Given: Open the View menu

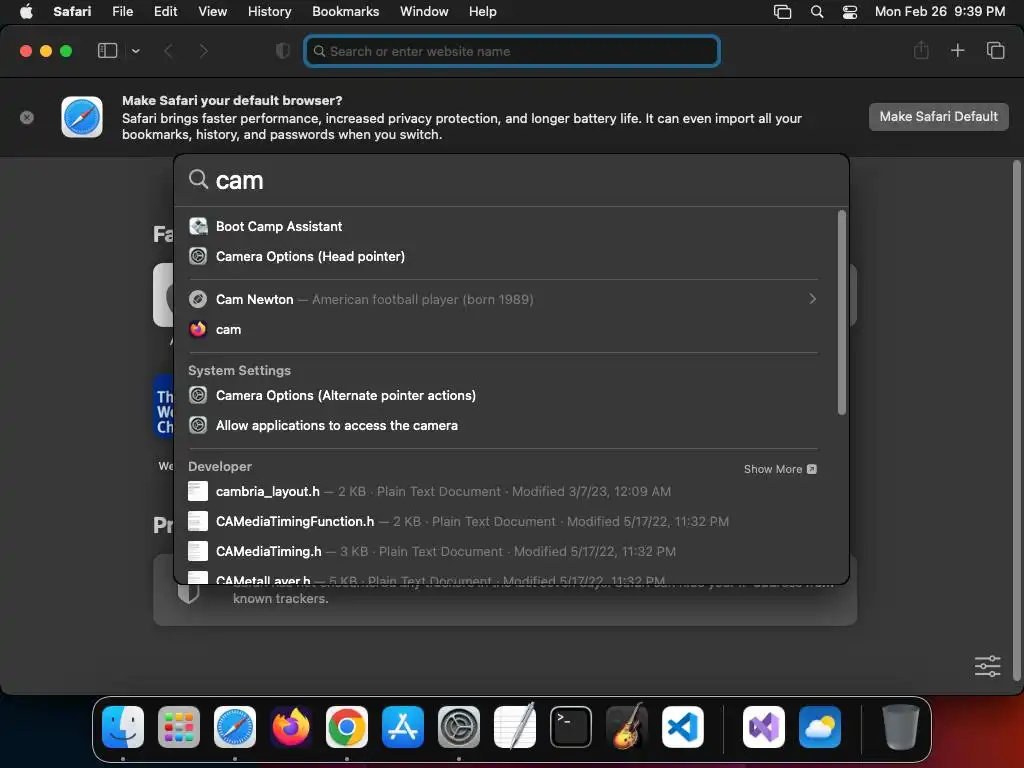Looking at the screenshot, I should [212, 11].
